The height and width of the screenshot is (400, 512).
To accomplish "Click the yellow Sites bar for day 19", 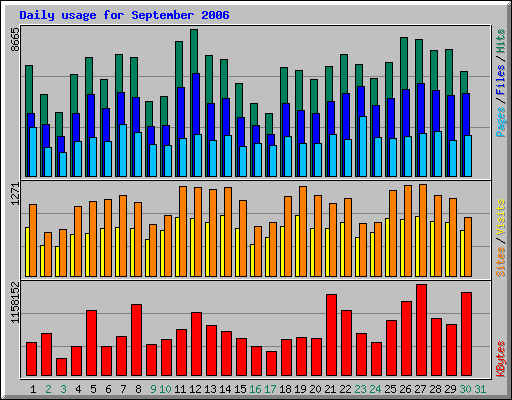I will click(x=297, y=246).
